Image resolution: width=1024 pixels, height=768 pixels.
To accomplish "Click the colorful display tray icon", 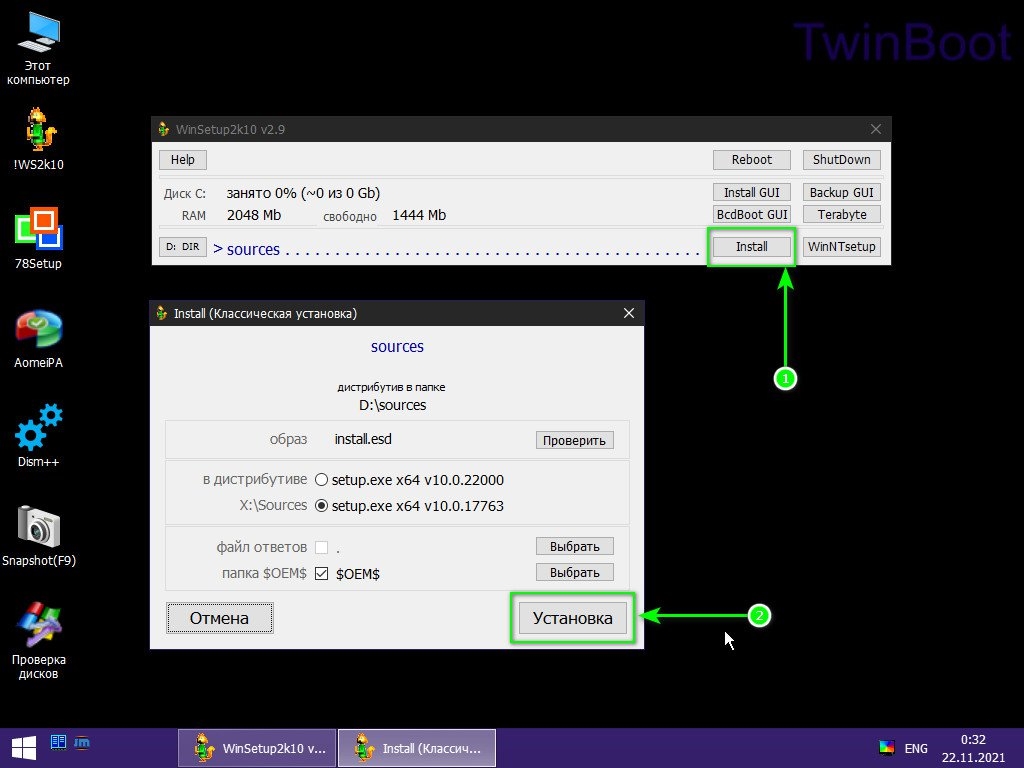I will coord(886,748).
